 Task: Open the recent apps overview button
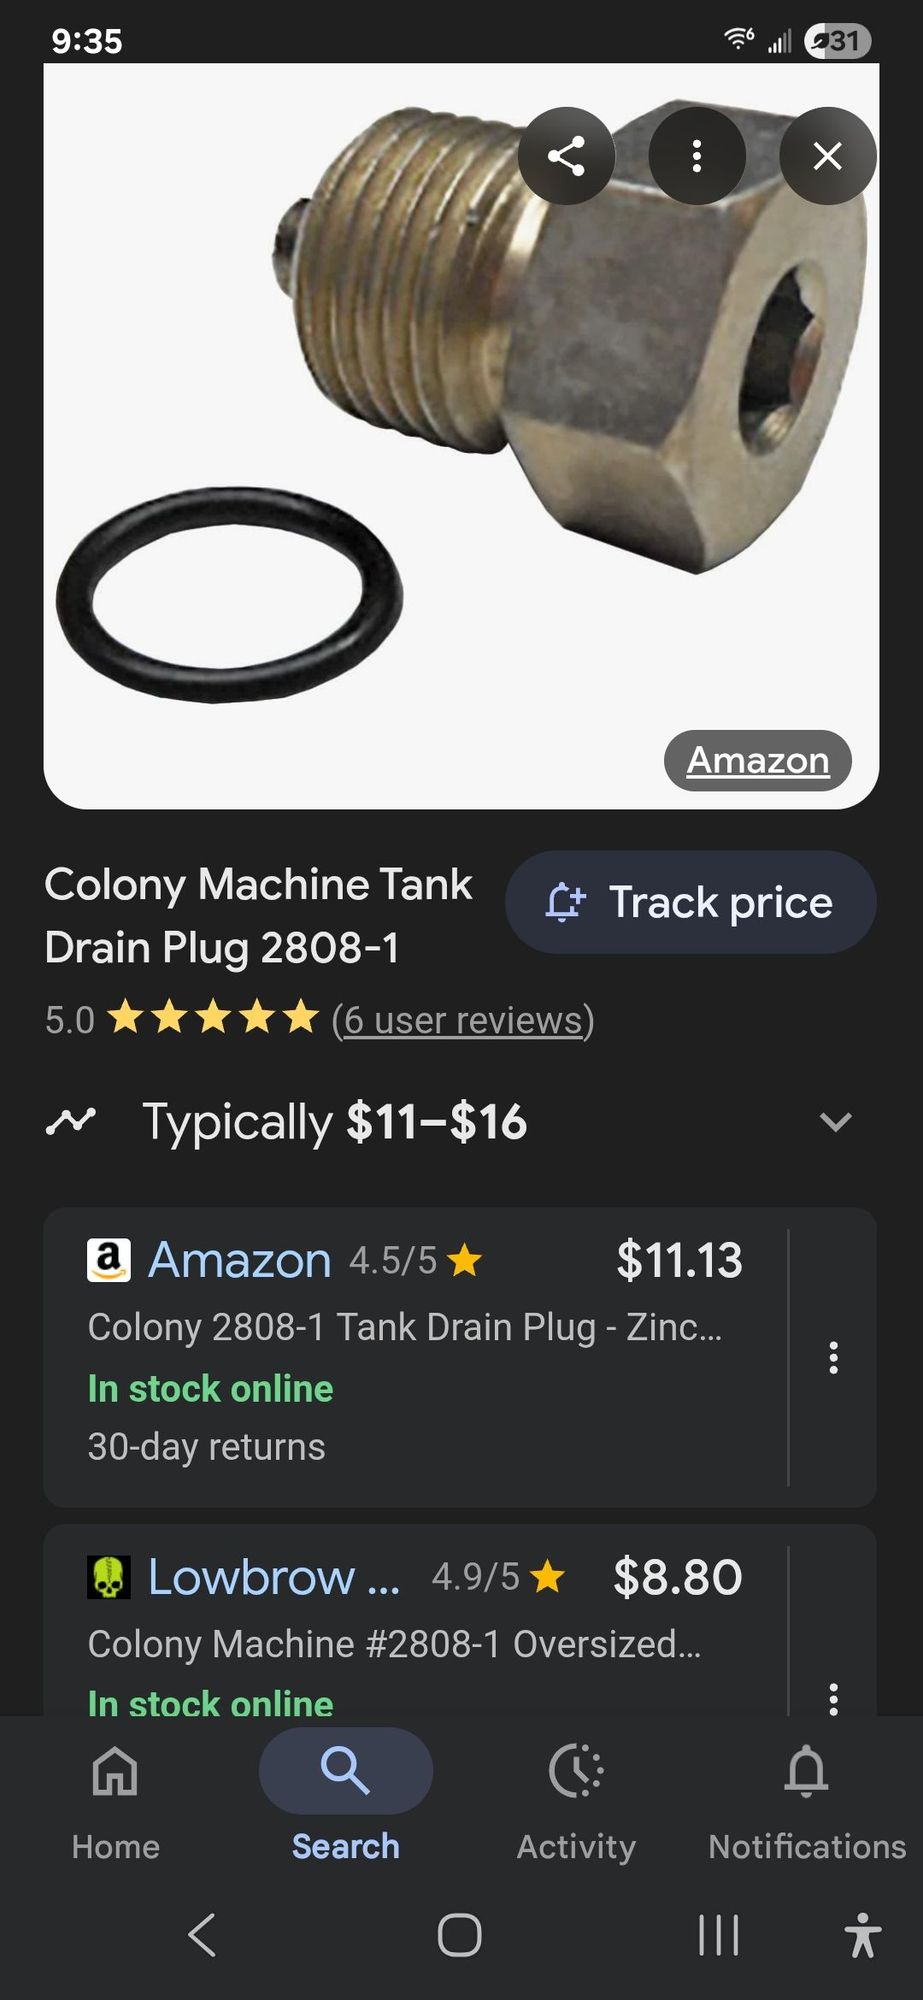click(718, 1935)
